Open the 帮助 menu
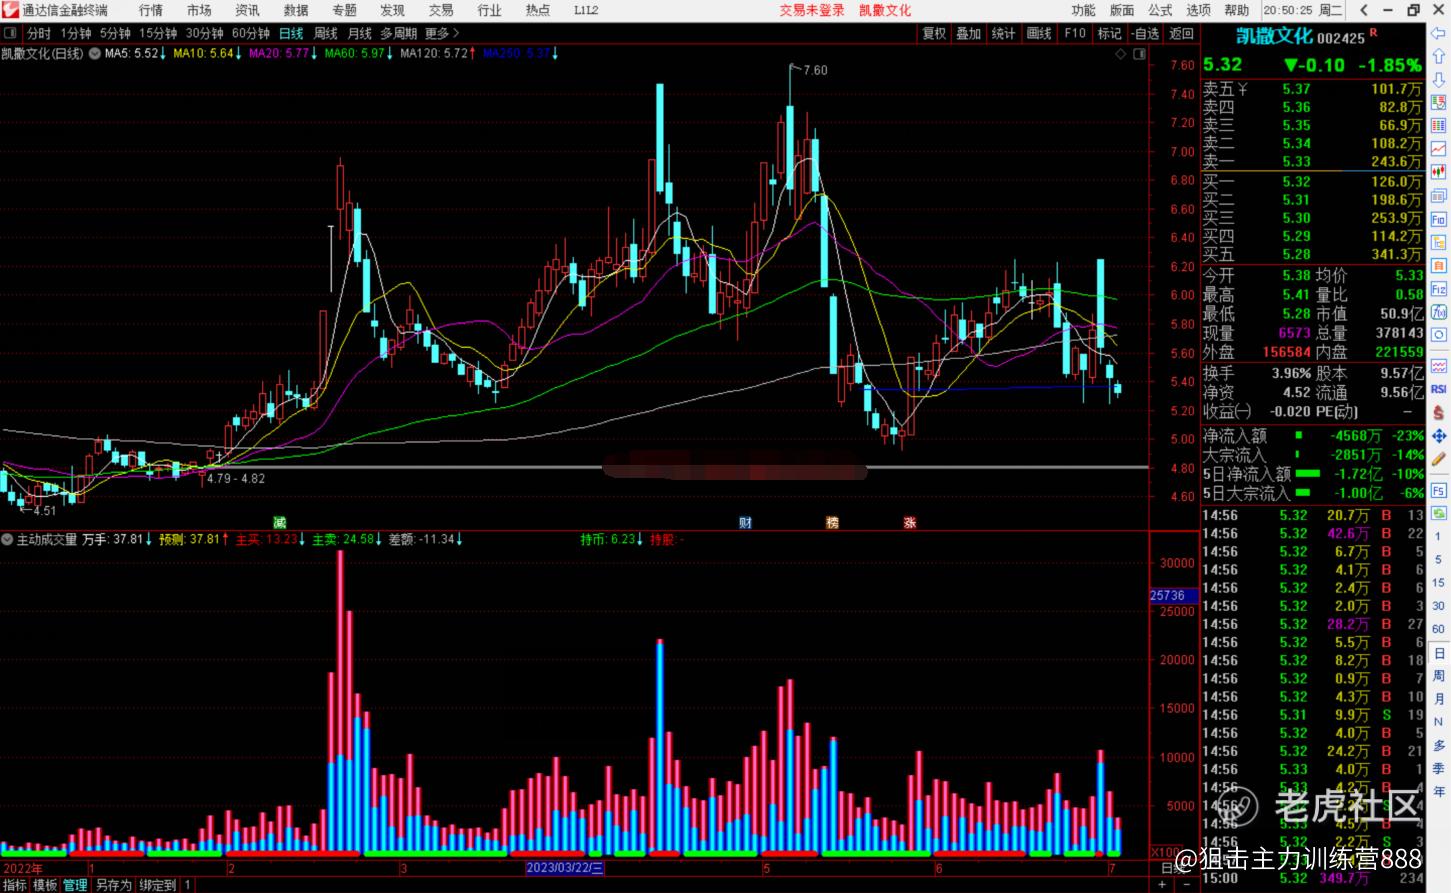 coord(1237,10)
